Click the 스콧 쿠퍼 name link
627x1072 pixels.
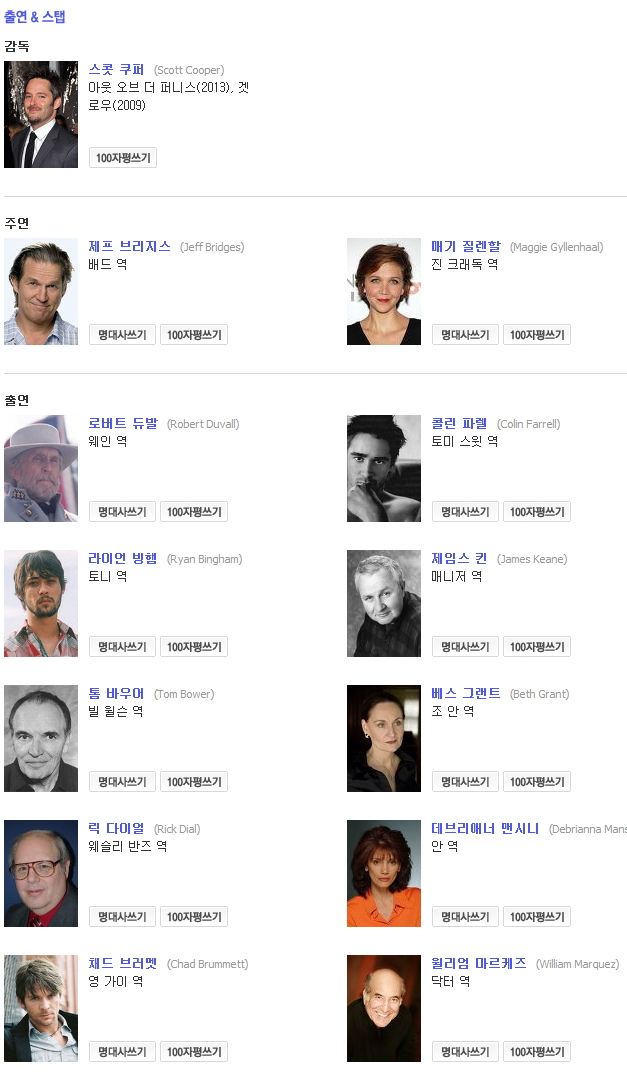(x=116, y=70)
